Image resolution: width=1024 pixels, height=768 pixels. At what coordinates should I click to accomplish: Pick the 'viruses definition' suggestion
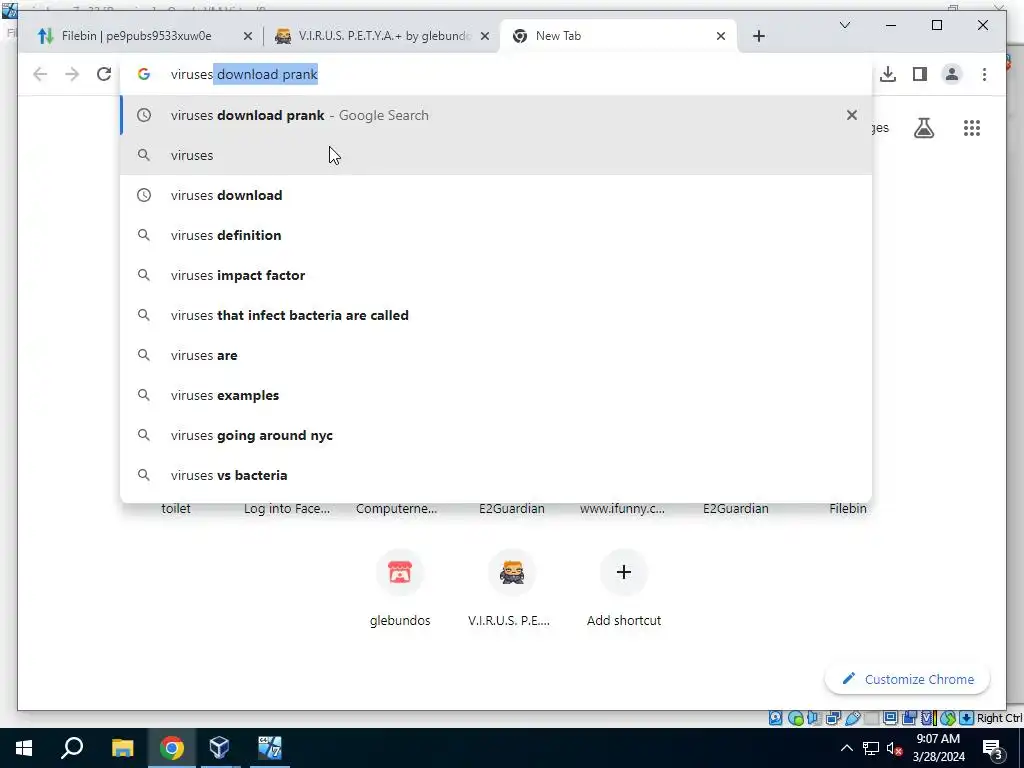(496, 235)
